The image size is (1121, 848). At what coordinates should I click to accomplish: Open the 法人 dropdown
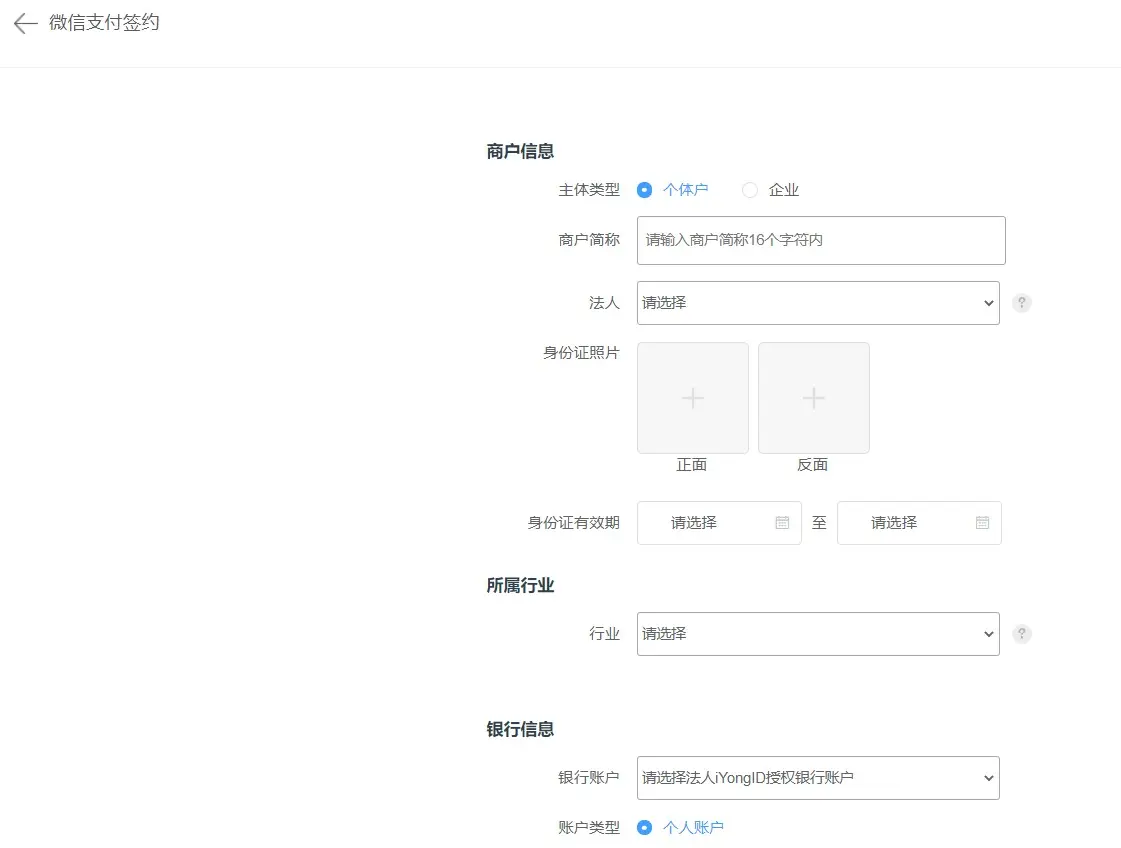point(817,303)
